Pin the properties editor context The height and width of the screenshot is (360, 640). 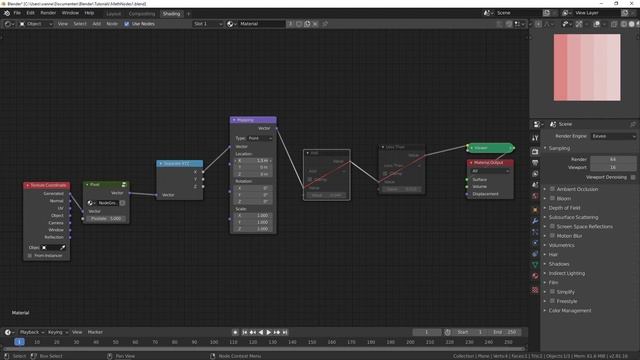633,124
